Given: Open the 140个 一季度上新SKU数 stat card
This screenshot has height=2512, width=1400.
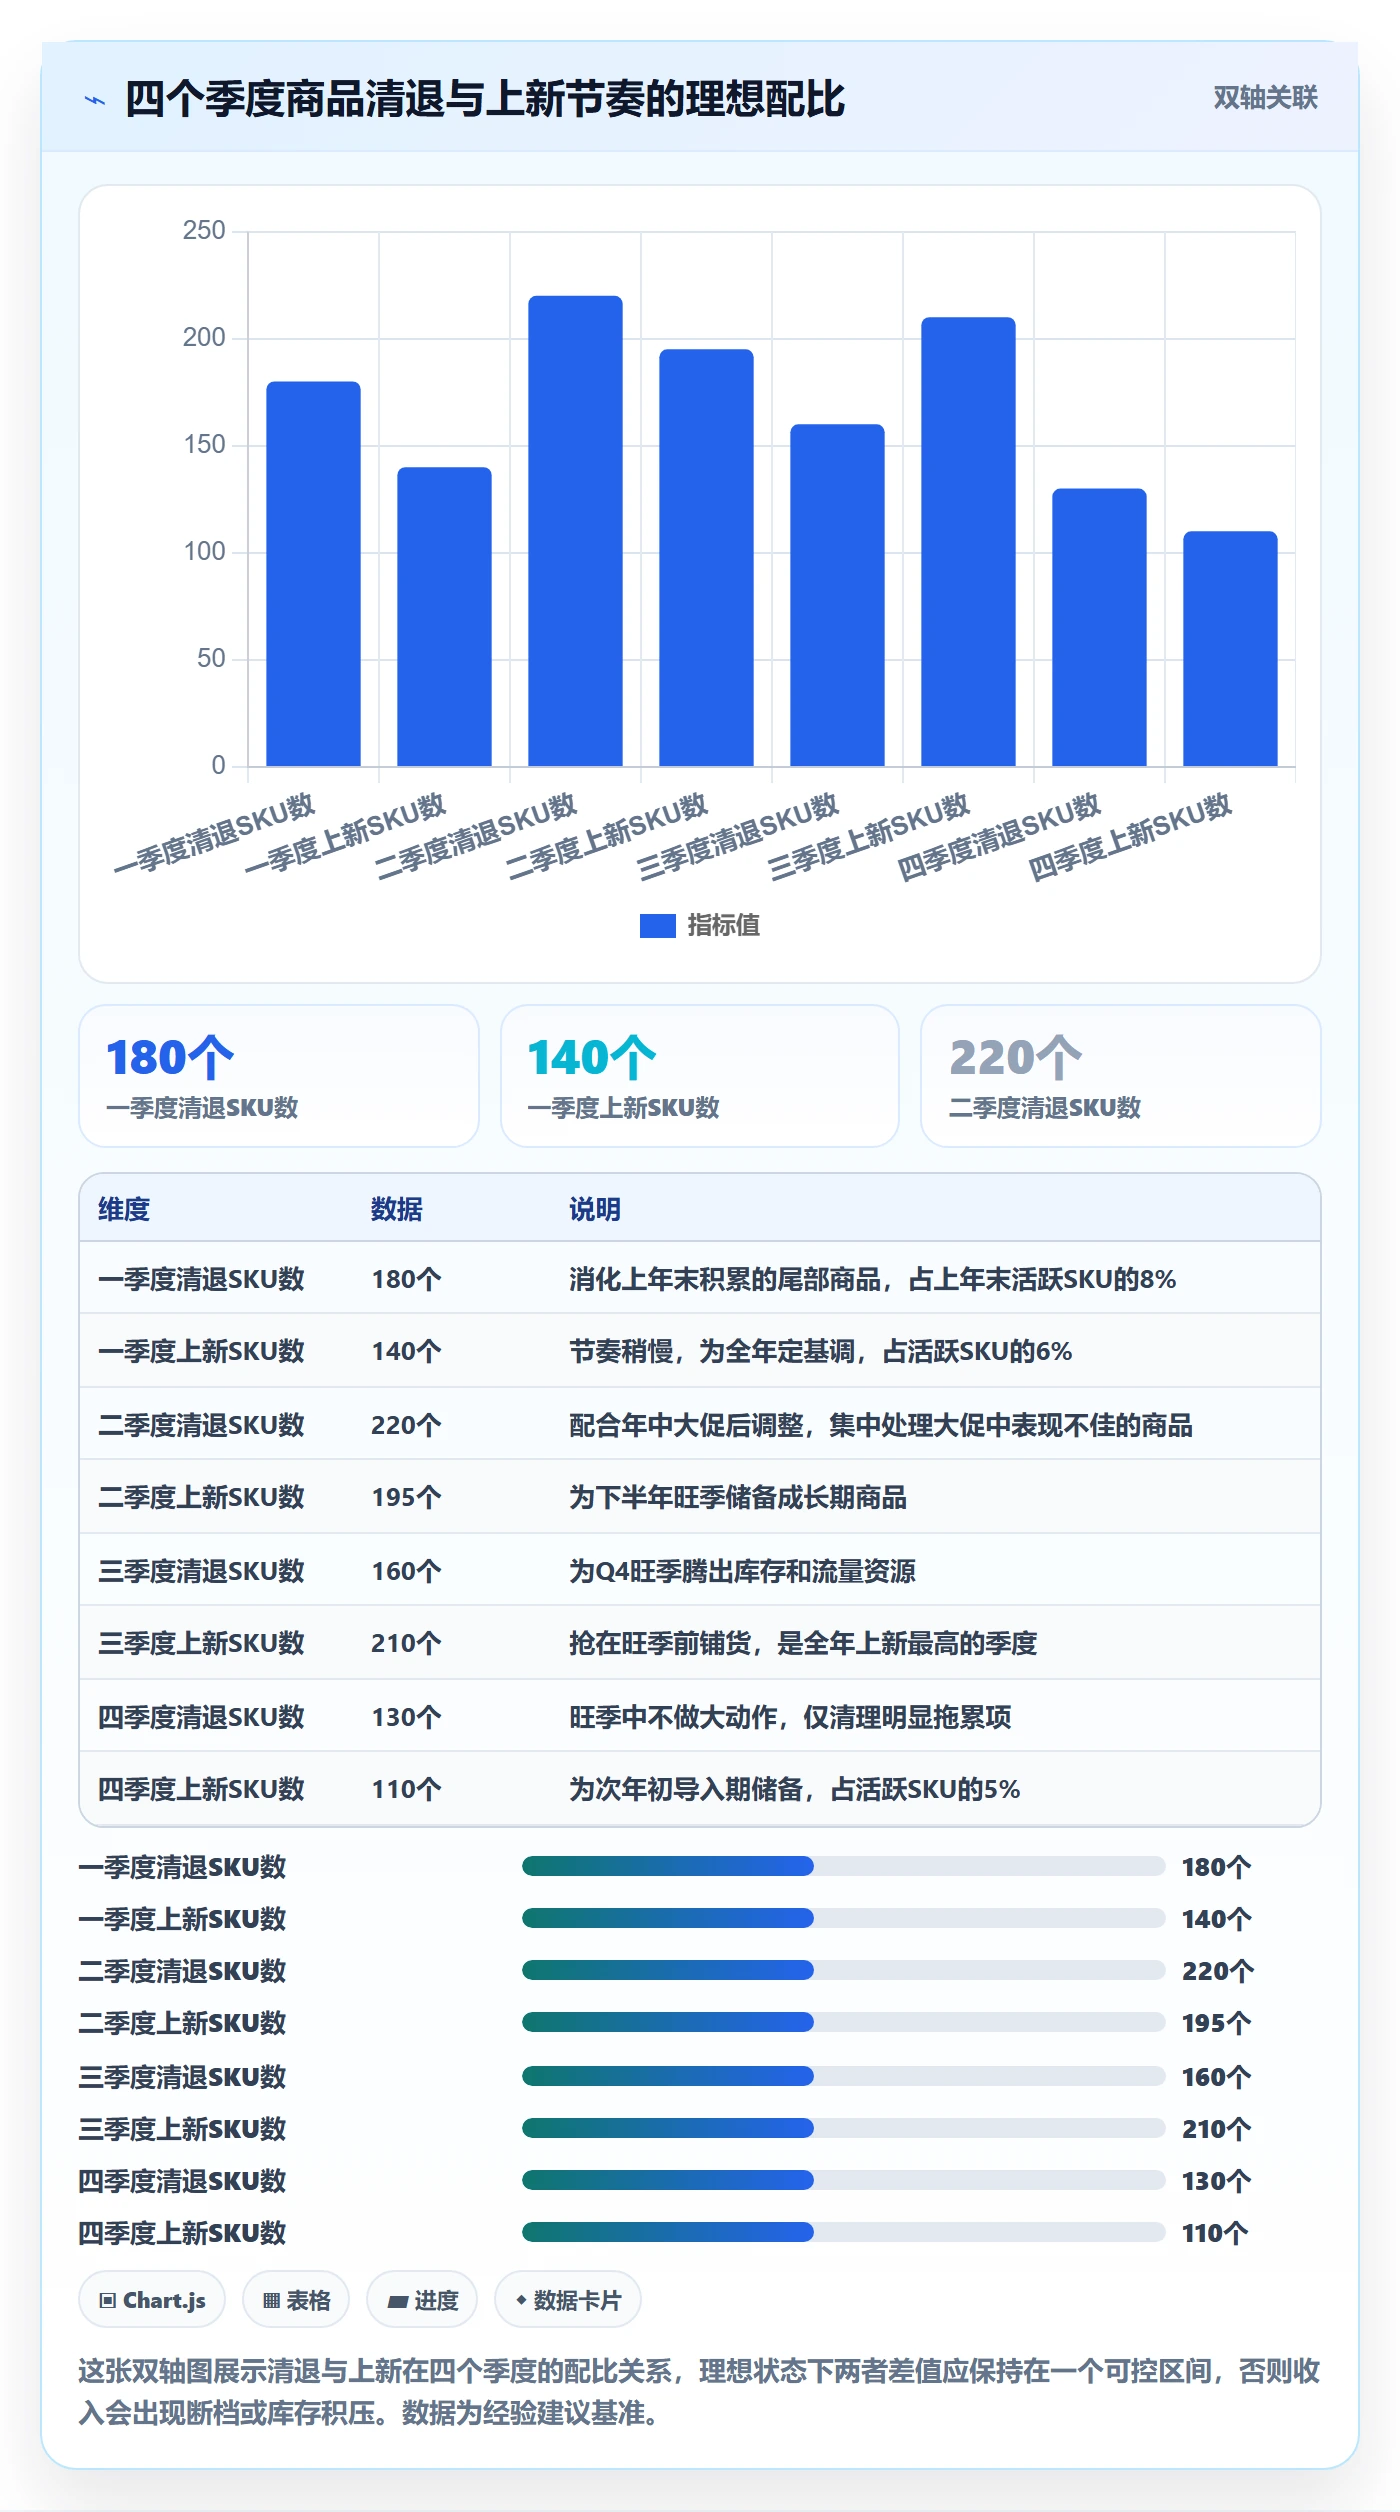Looking at the screenshot, I should click(x=700, y=1076).
